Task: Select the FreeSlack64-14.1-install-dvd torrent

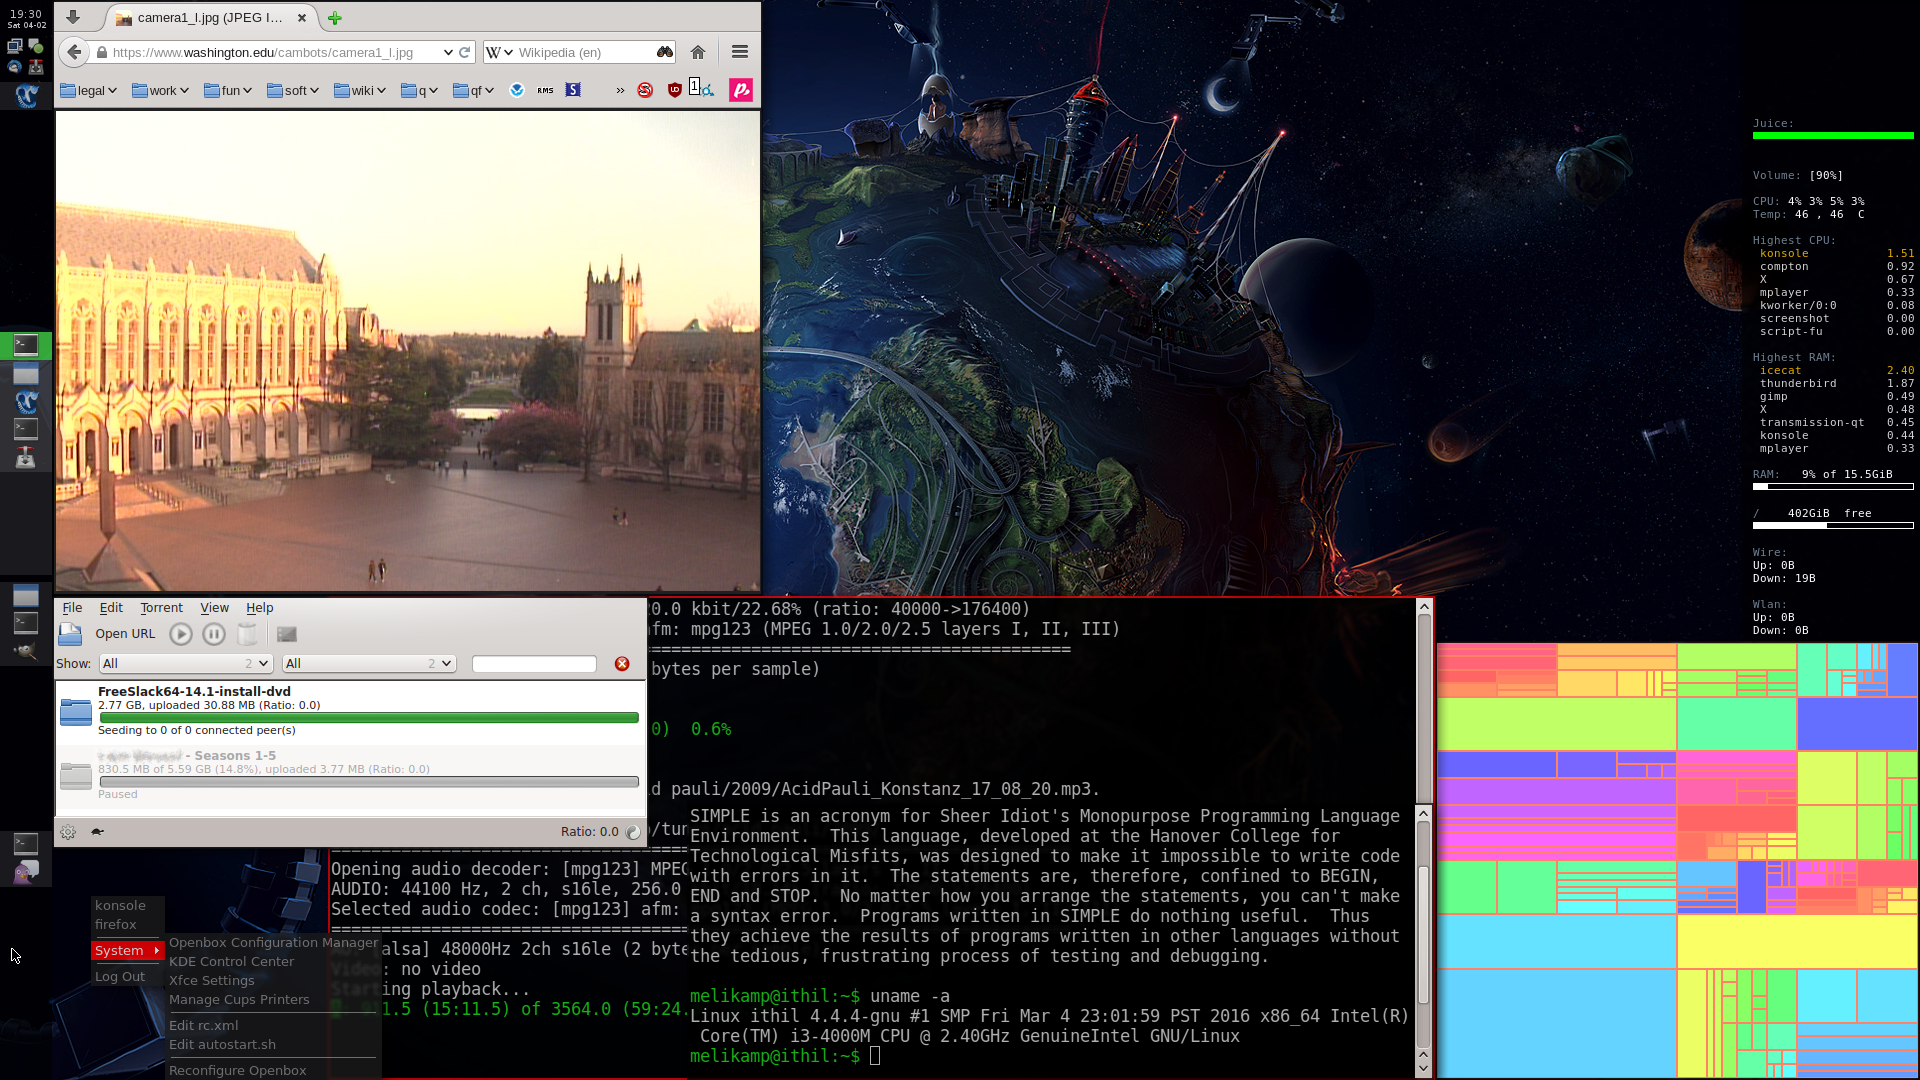Action: [x=350, y=711]
